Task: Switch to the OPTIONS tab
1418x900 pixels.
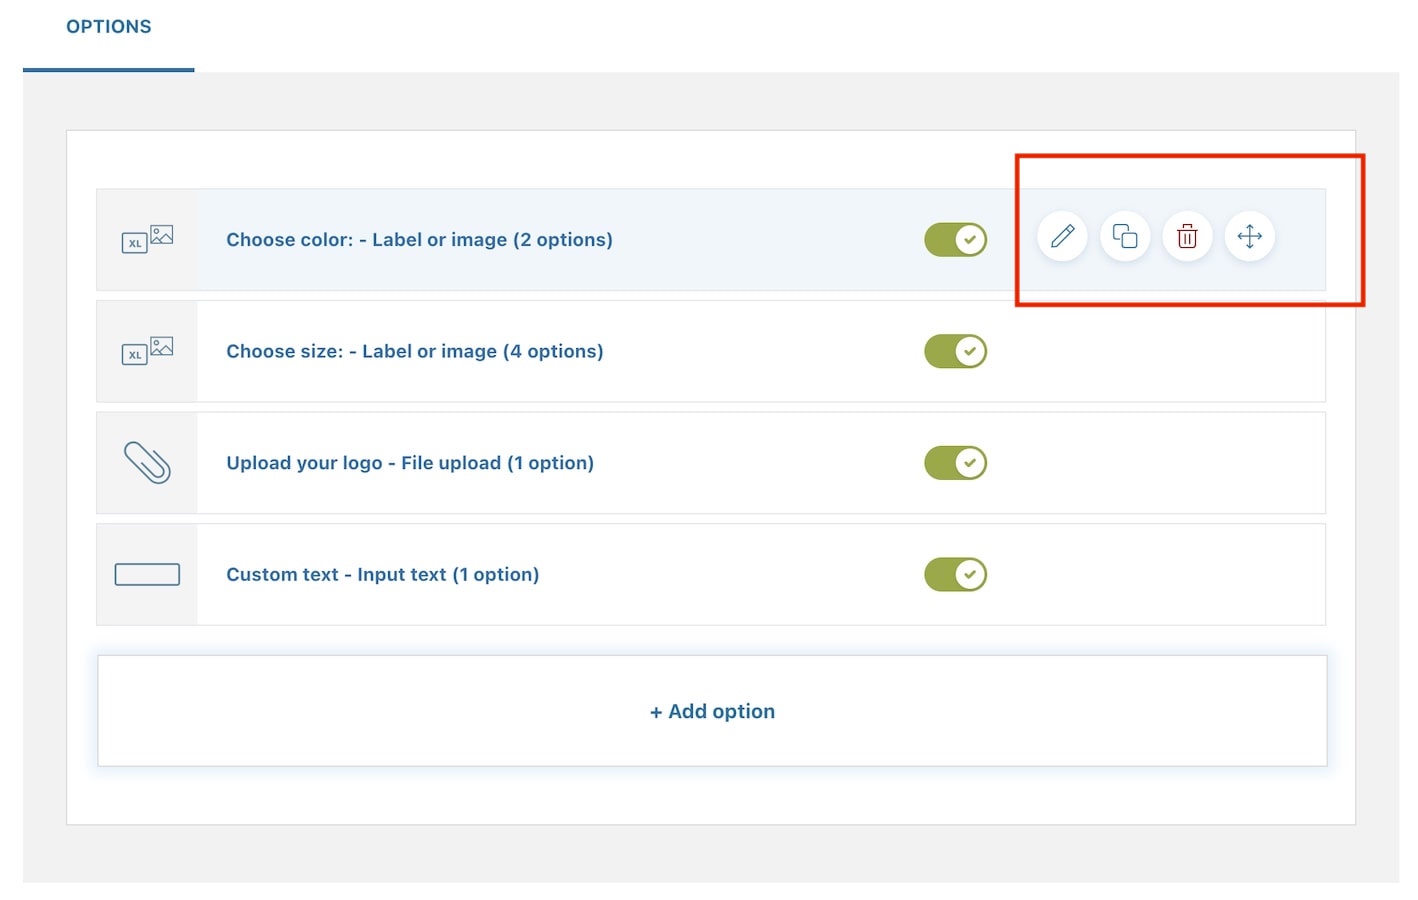Action: [109, 27]
